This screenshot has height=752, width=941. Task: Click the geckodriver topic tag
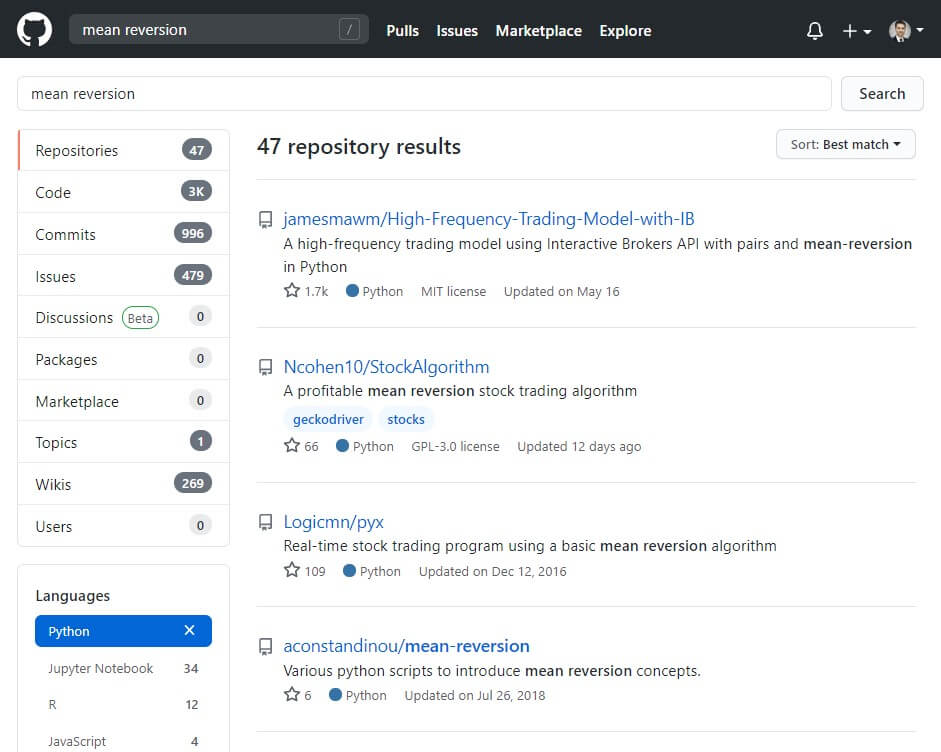coord(328,420)
